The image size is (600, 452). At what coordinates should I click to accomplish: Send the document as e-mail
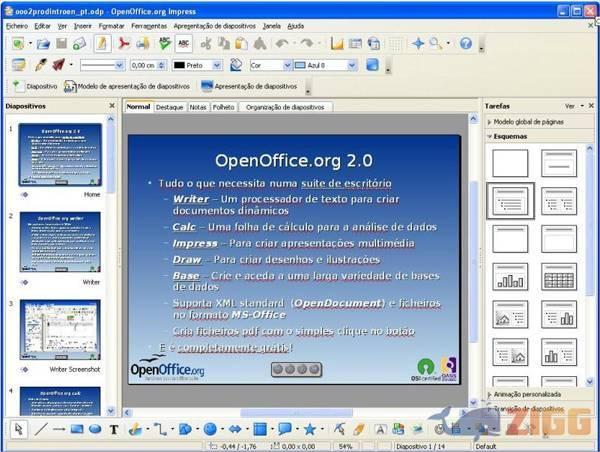point(80,44)
